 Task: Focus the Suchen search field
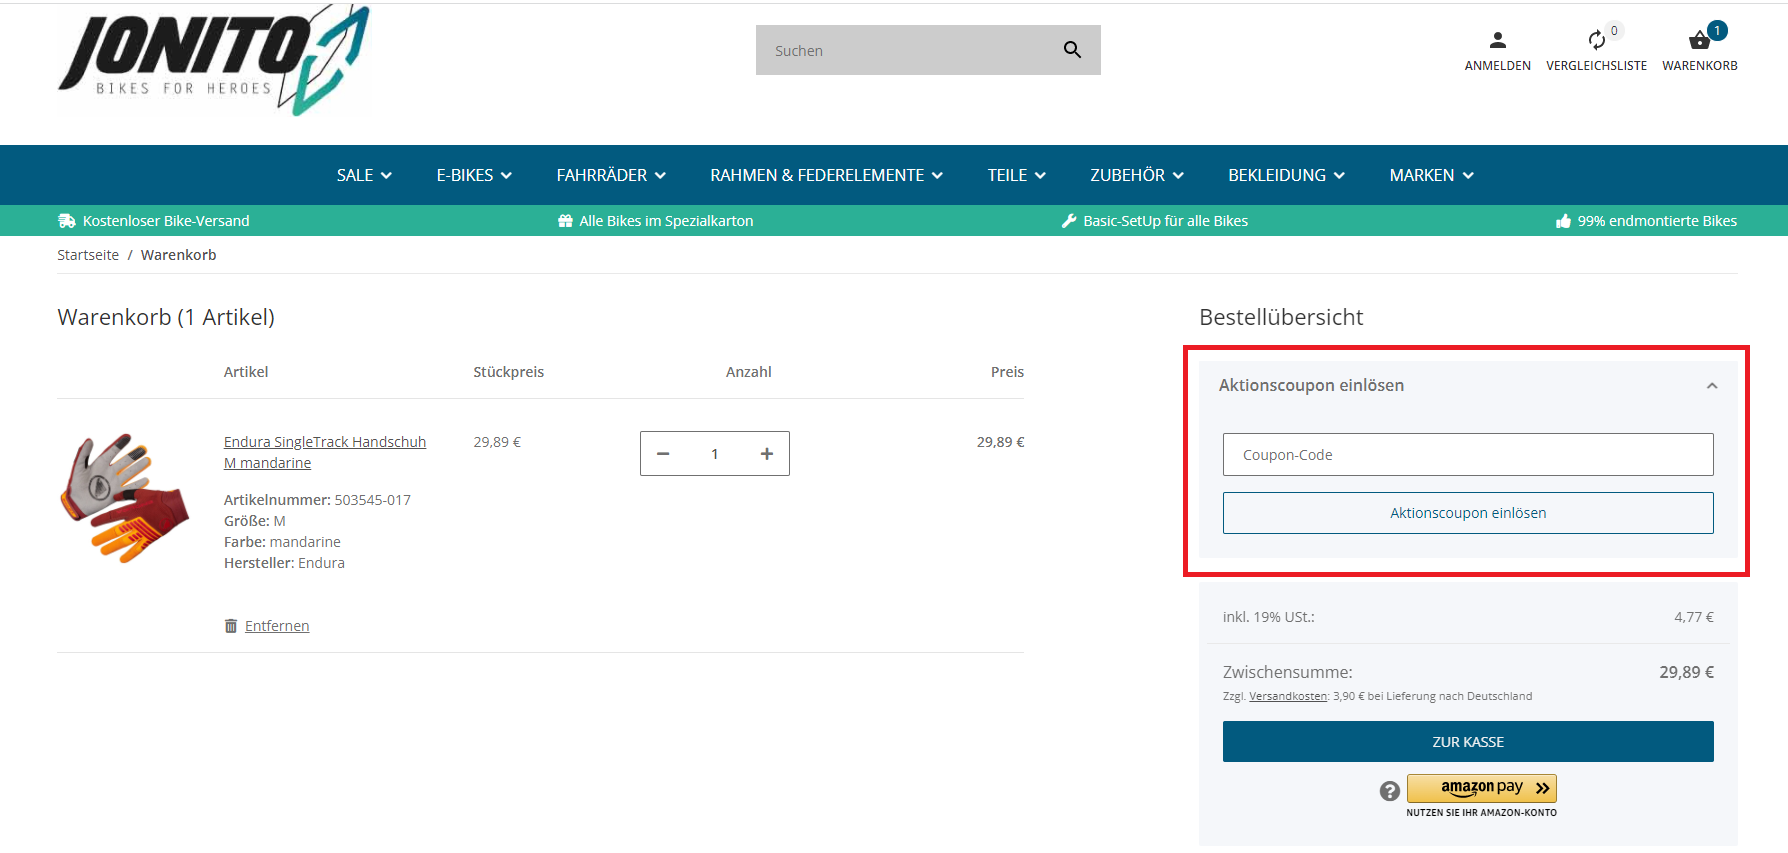click(x=908, y=50)
